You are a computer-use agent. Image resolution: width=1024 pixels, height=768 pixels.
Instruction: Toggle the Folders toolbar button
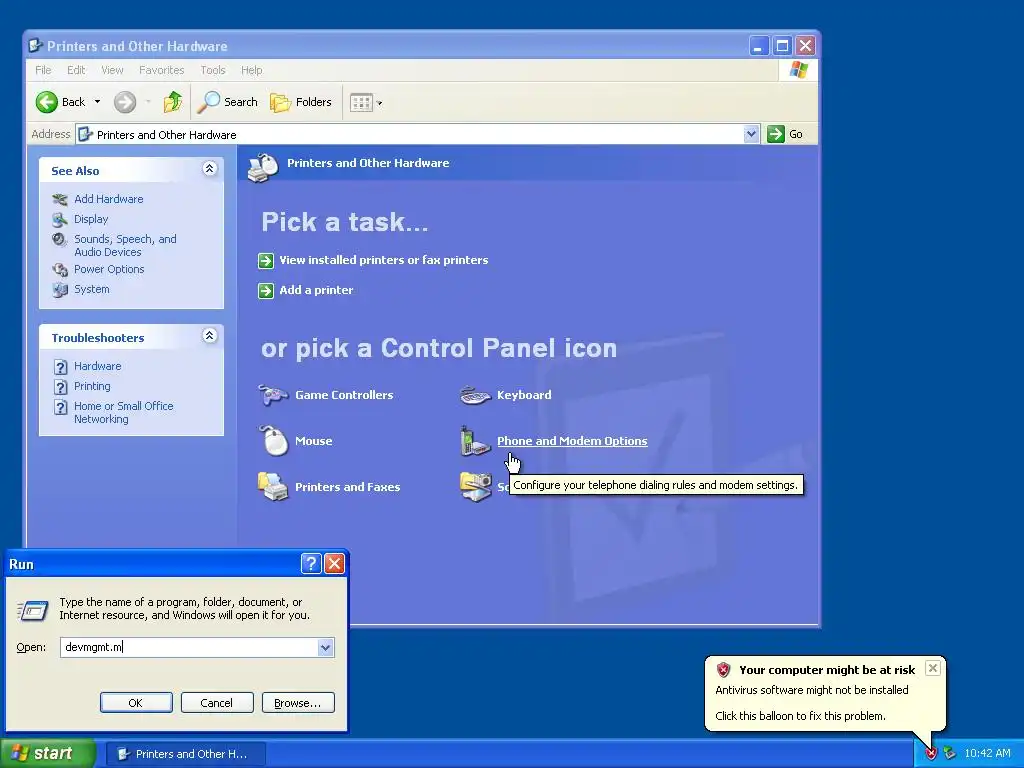[x=301, y=102]
